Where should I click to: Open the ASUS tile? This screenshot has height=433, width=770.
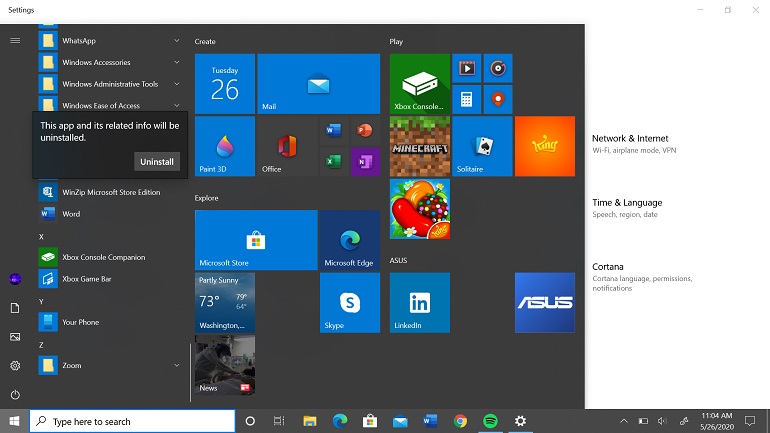click(544, 302)
